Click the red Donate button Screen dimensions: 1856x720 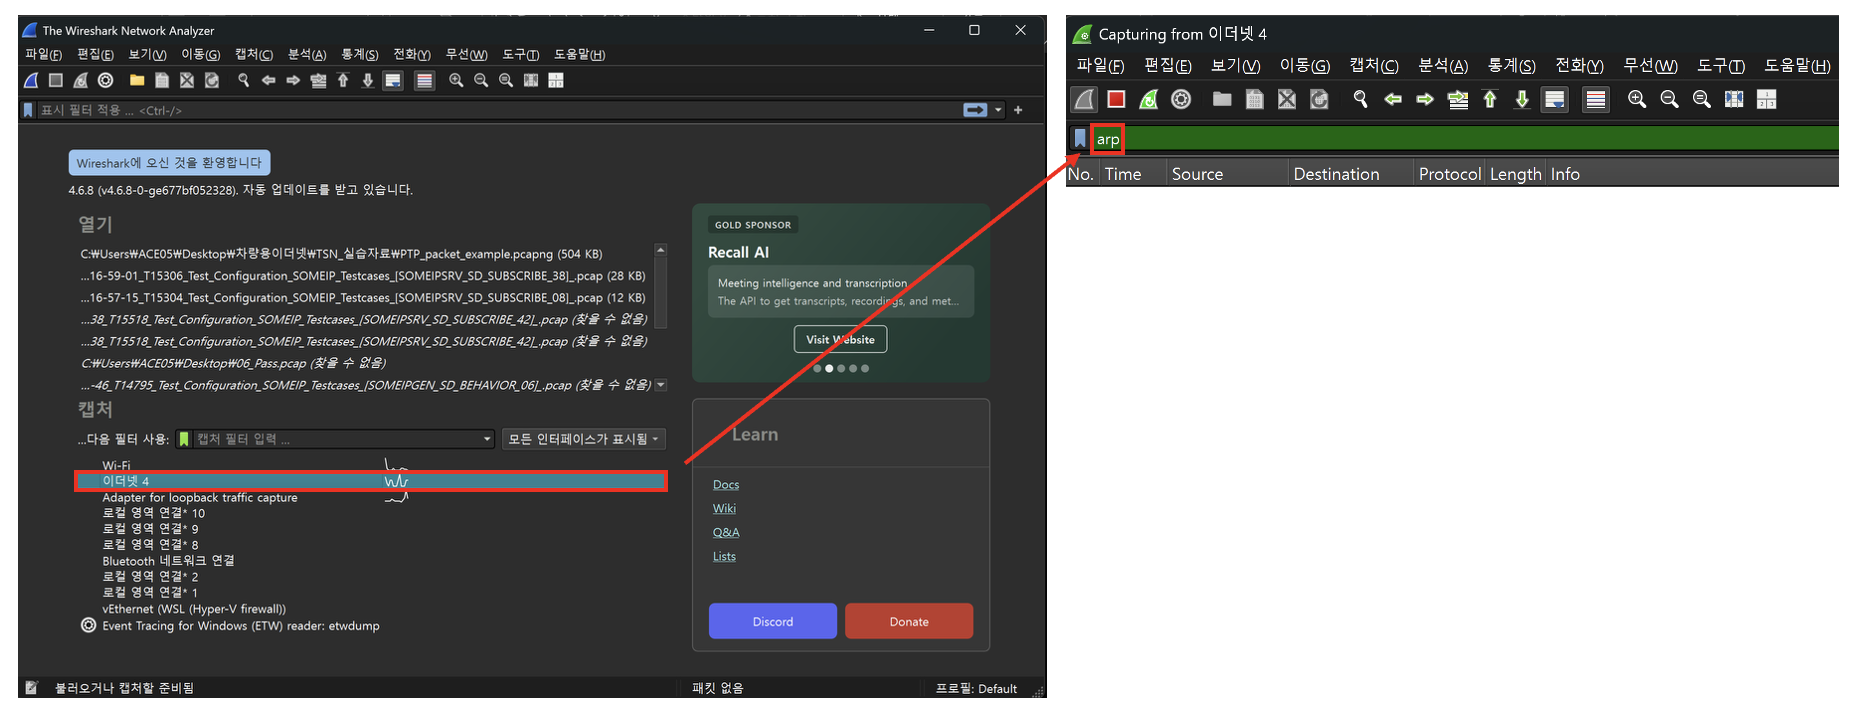pos(909,621)
